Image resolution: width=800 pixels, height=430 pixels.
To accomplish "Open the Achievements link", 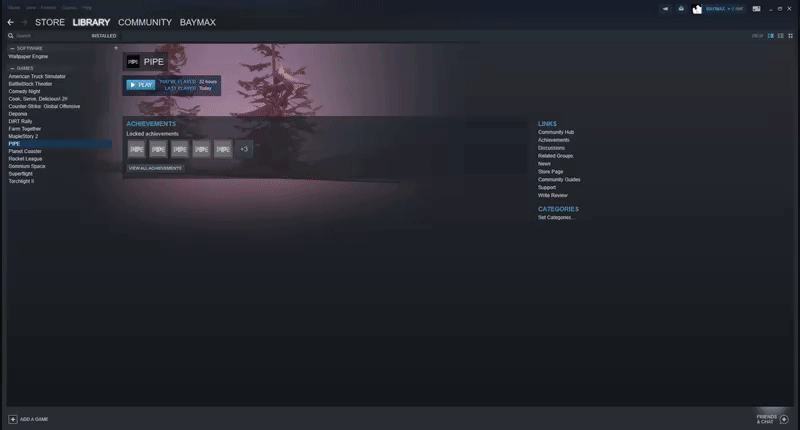I will (554, 140).
